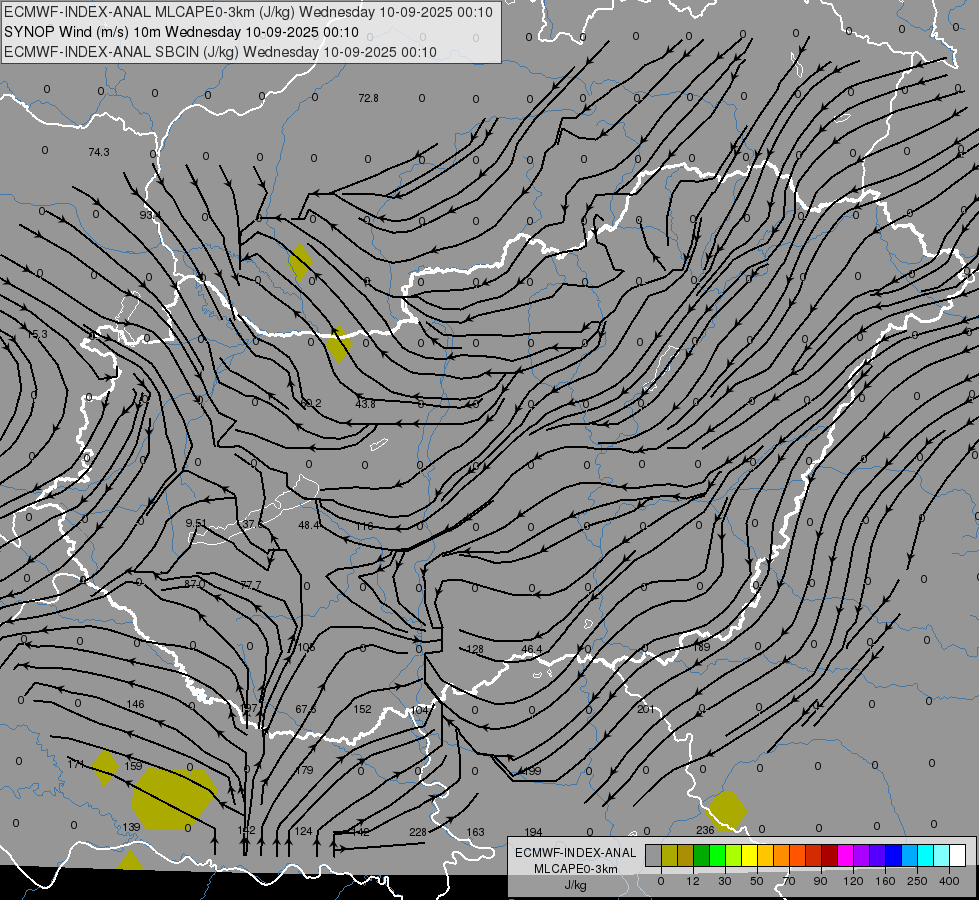Select the pure yellow legend swatch
This screenshot has height=900, width=979.
750,856
